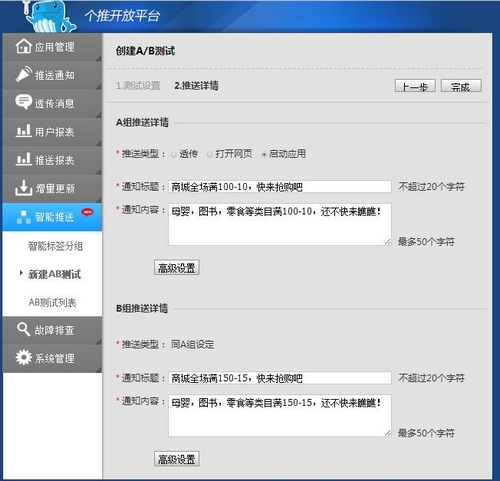Expand group B 高级设置 options
This screenshot has height=481, width=500.
click(177, 459)
